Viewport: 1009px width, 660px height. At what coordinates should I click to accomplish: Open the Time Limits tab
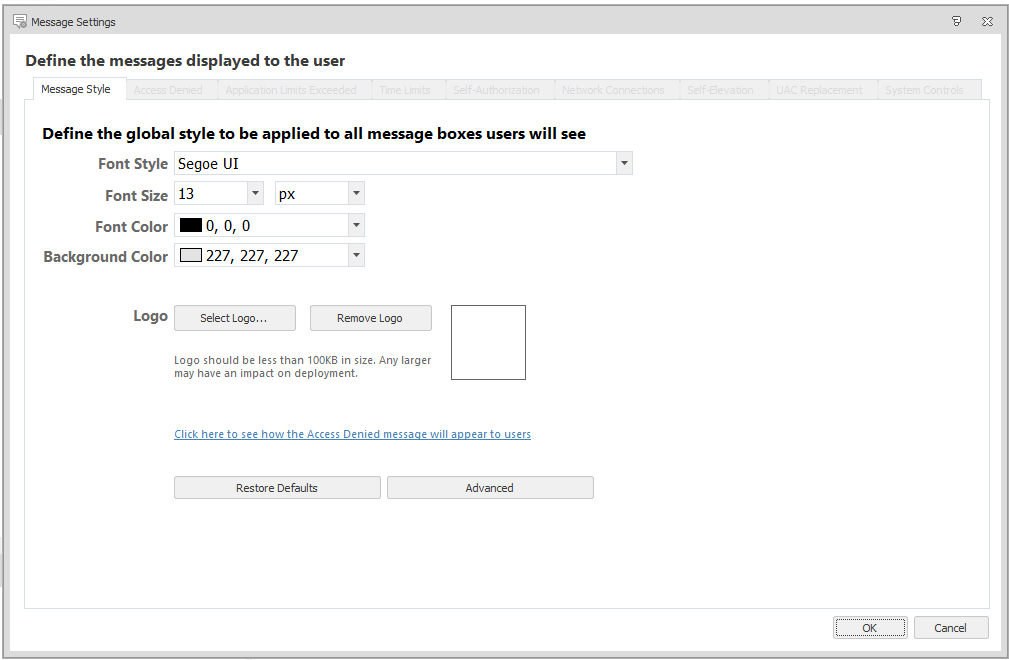[405, 89]
